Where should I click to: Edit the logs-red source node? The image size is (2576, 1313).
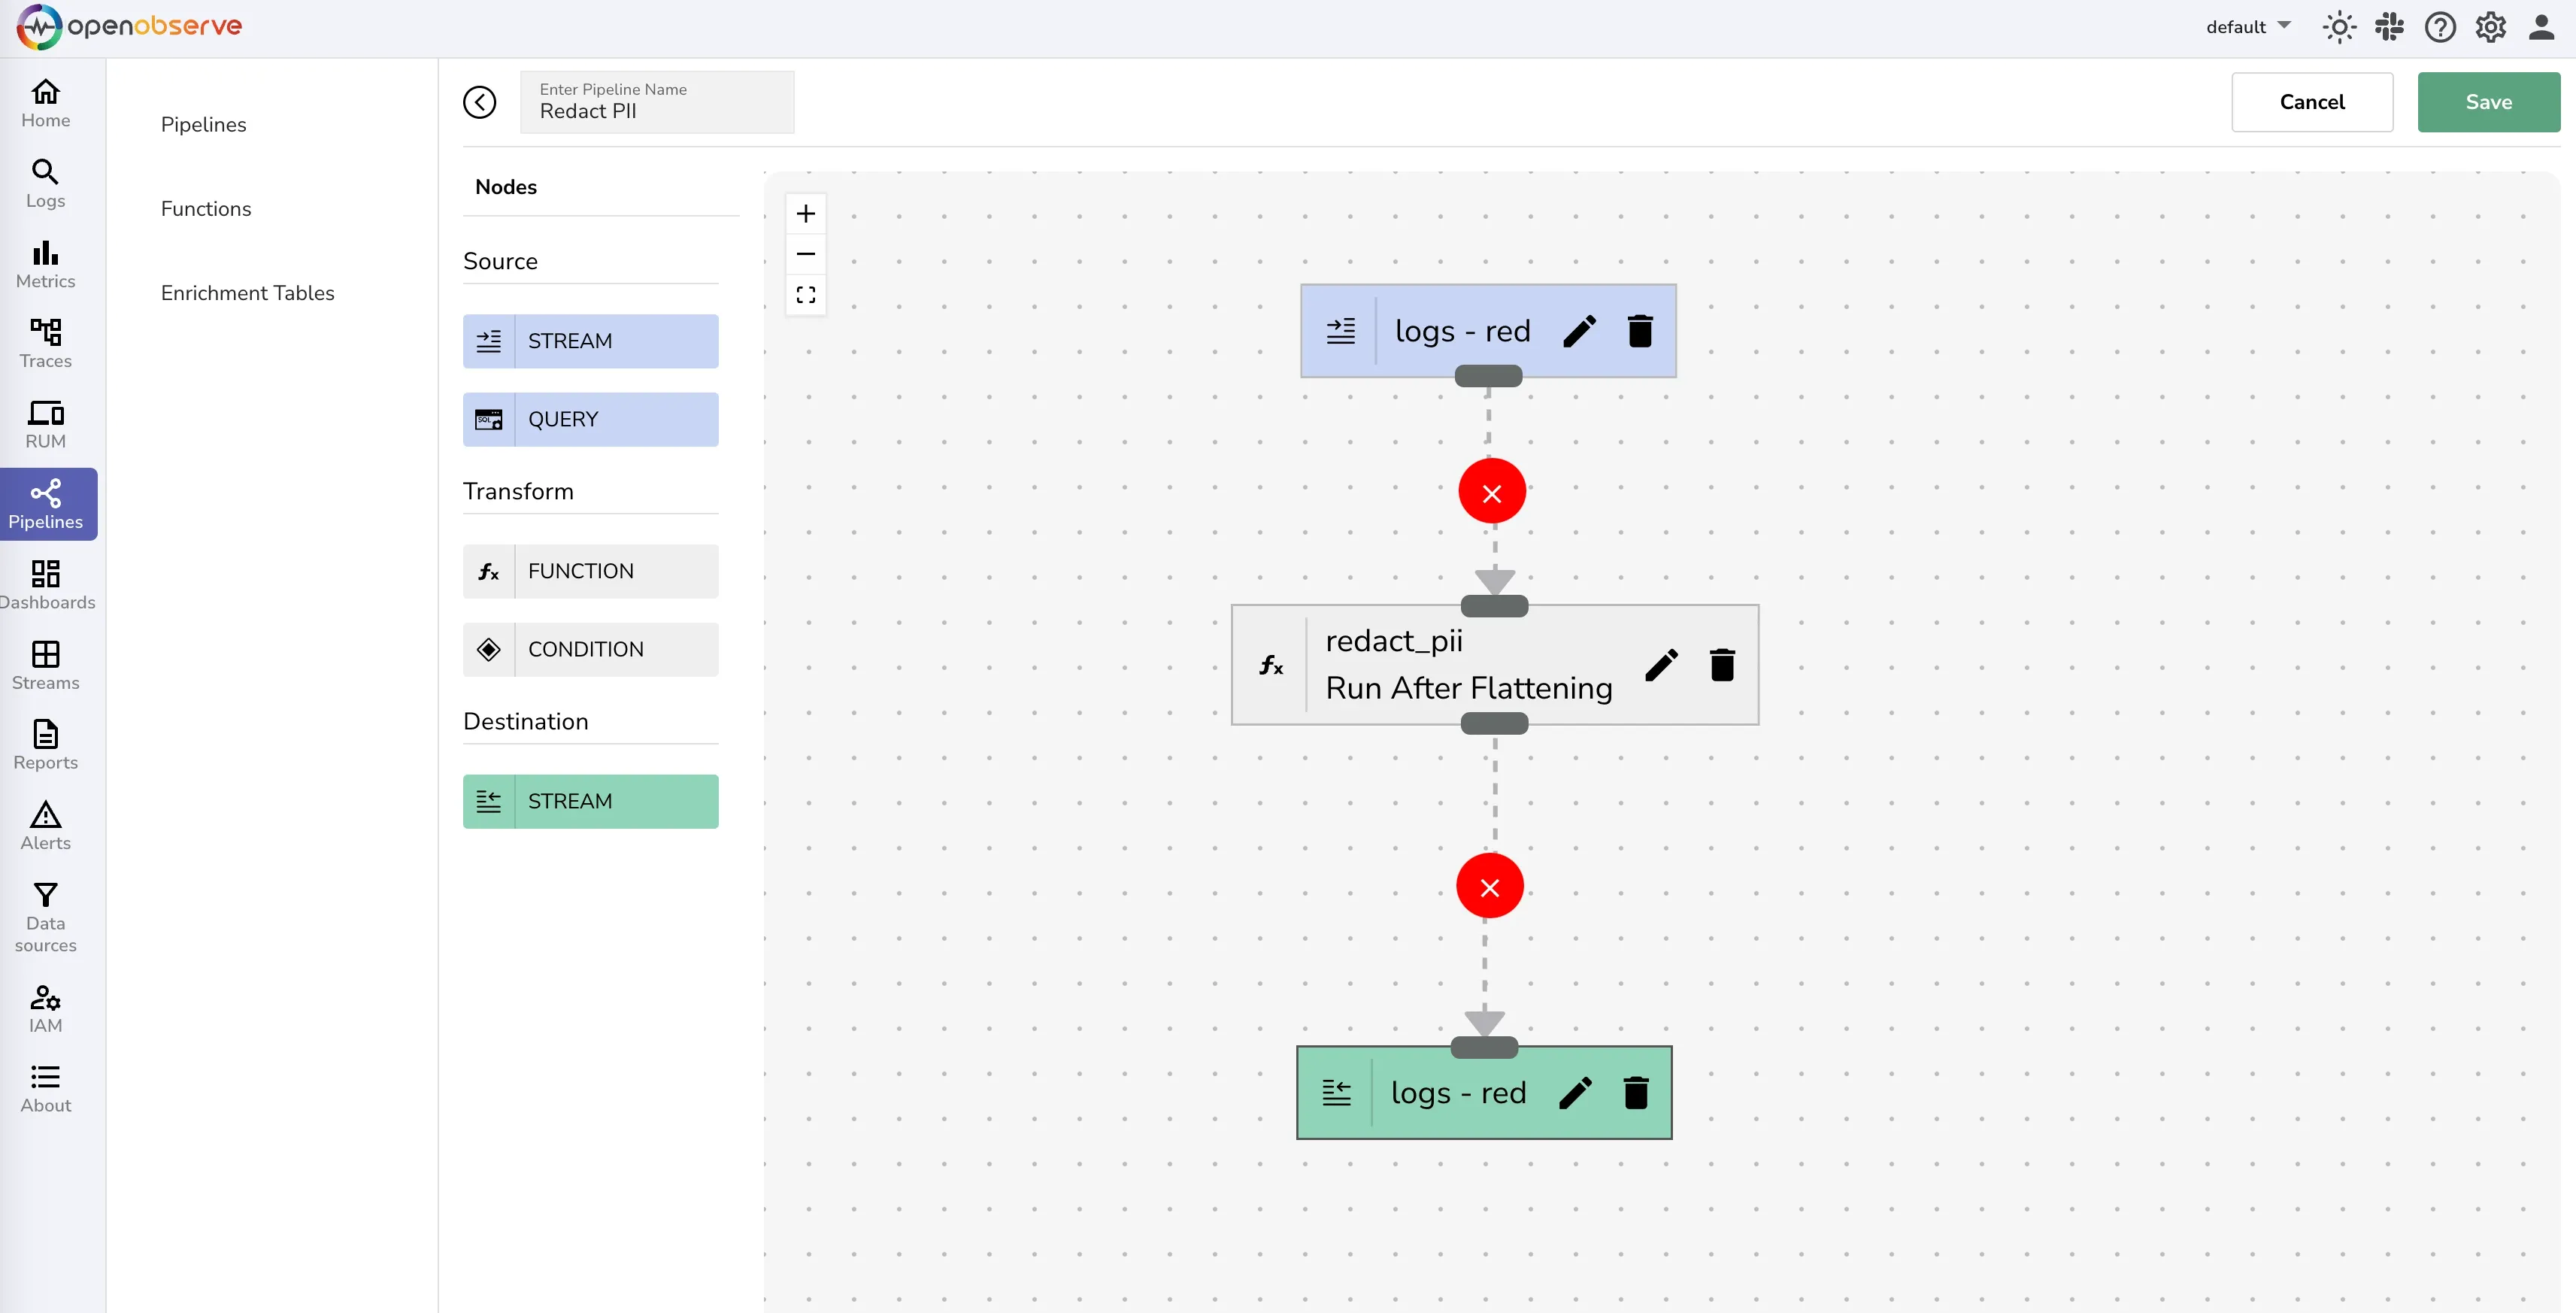[1578, 330]
